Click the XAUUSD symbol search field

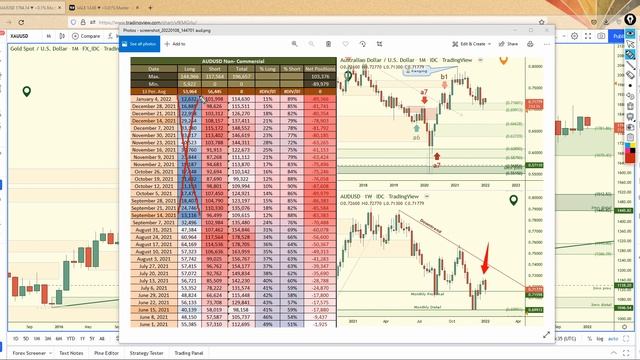click(x=20, y=36)
